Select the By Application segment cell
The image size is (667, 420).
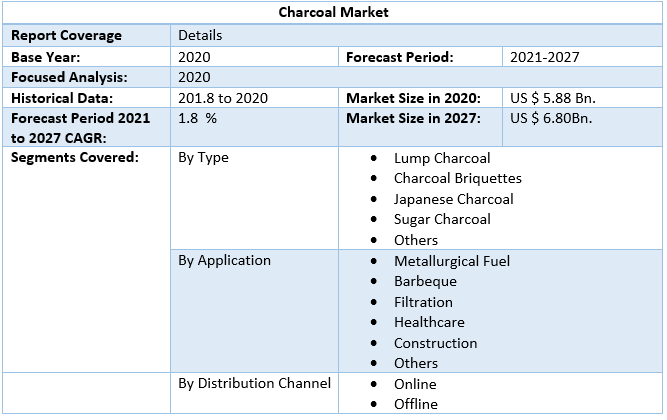tap(224, 260)
